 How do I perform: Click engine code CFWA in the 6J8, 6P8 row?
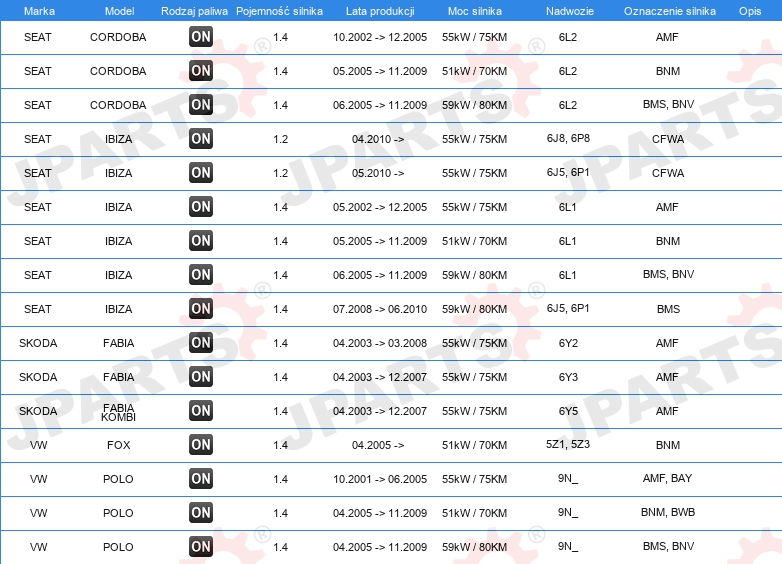pyautogui.click(x=668, y=139)
